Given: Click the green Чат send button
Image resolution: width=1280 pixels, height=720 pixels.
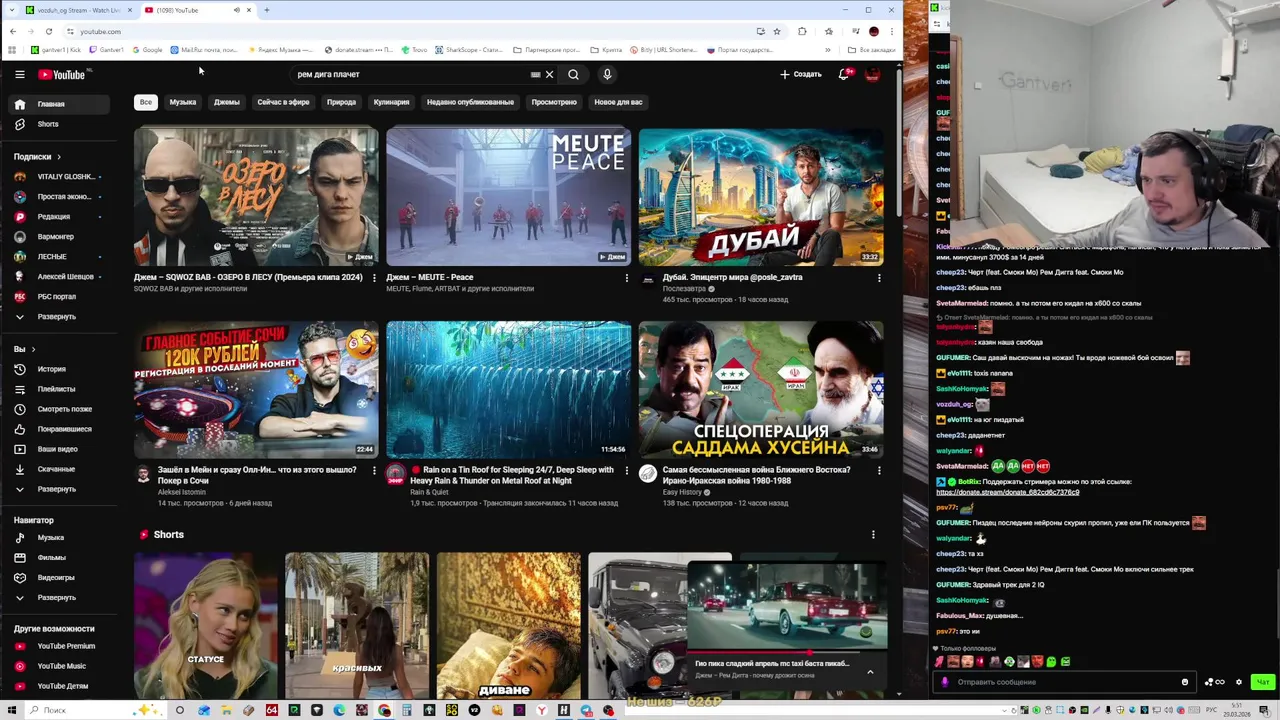Looking at the screenshot, I should (1263, 682).
